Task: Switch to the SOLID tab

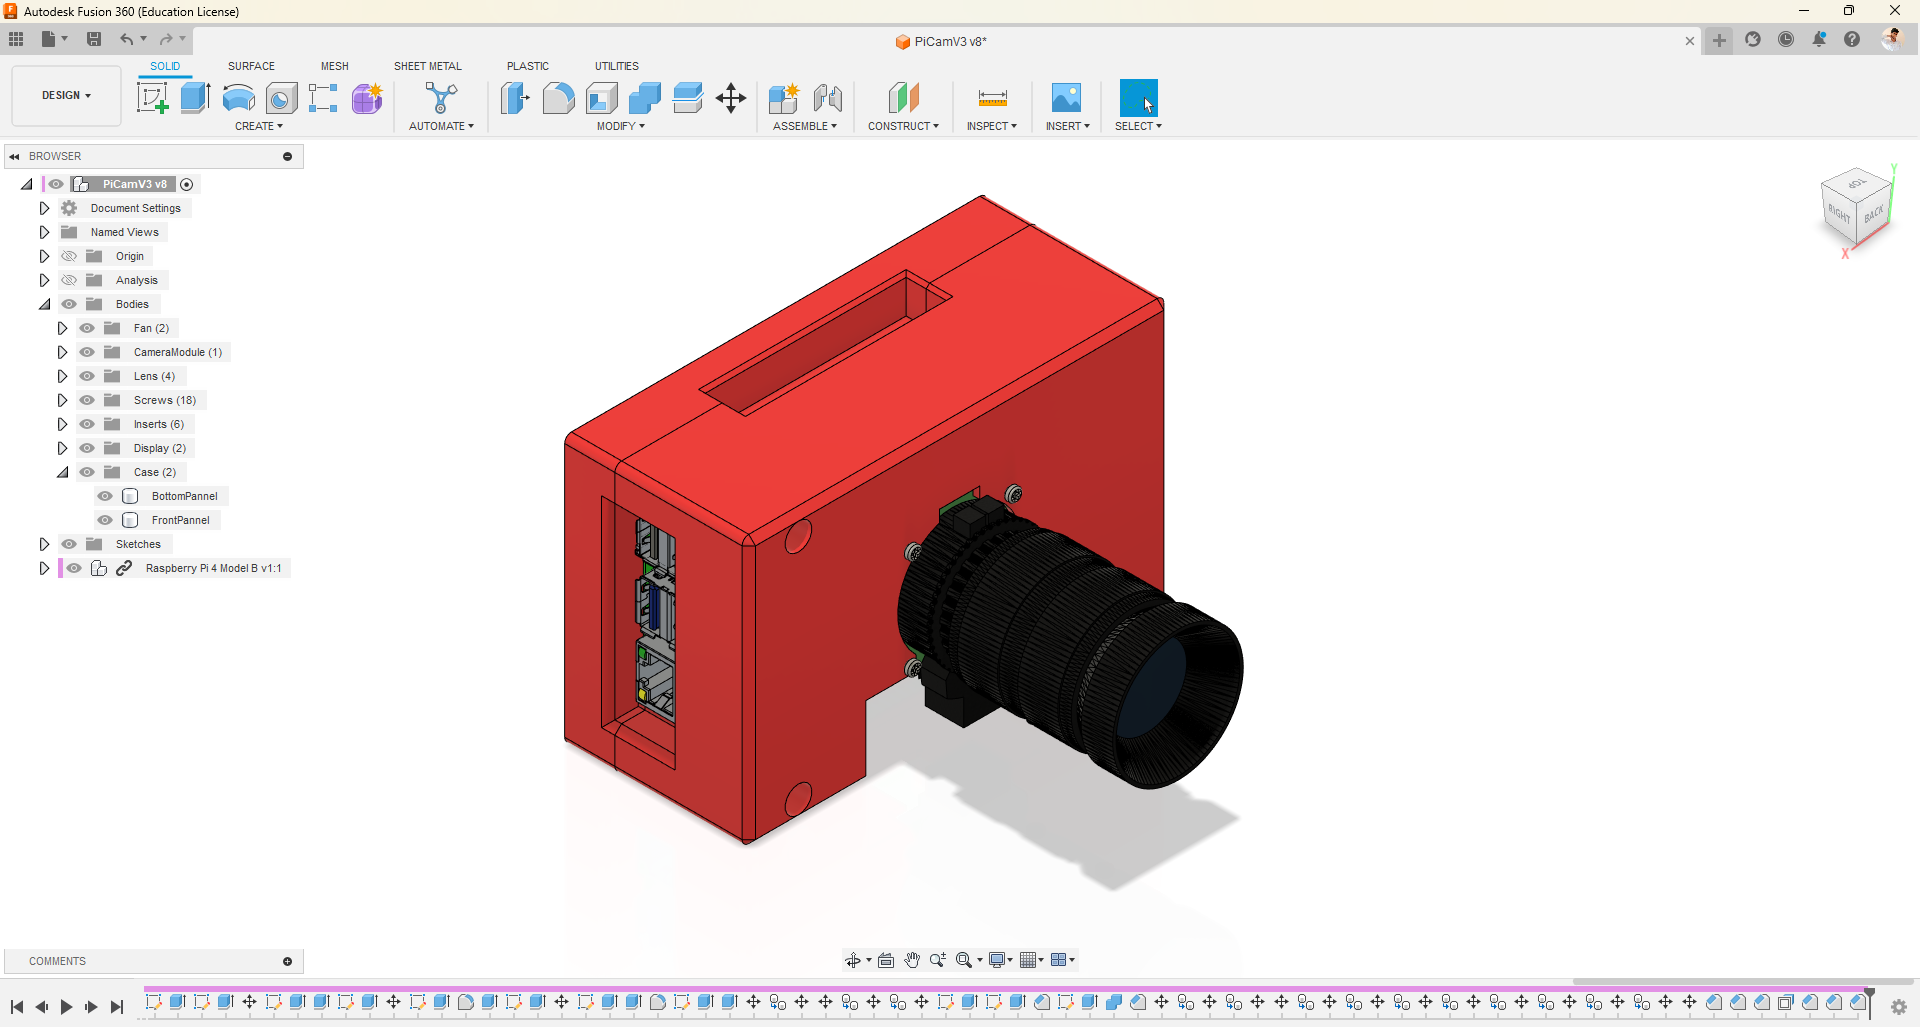Action: pyautogui.click(x=165, y=66)
